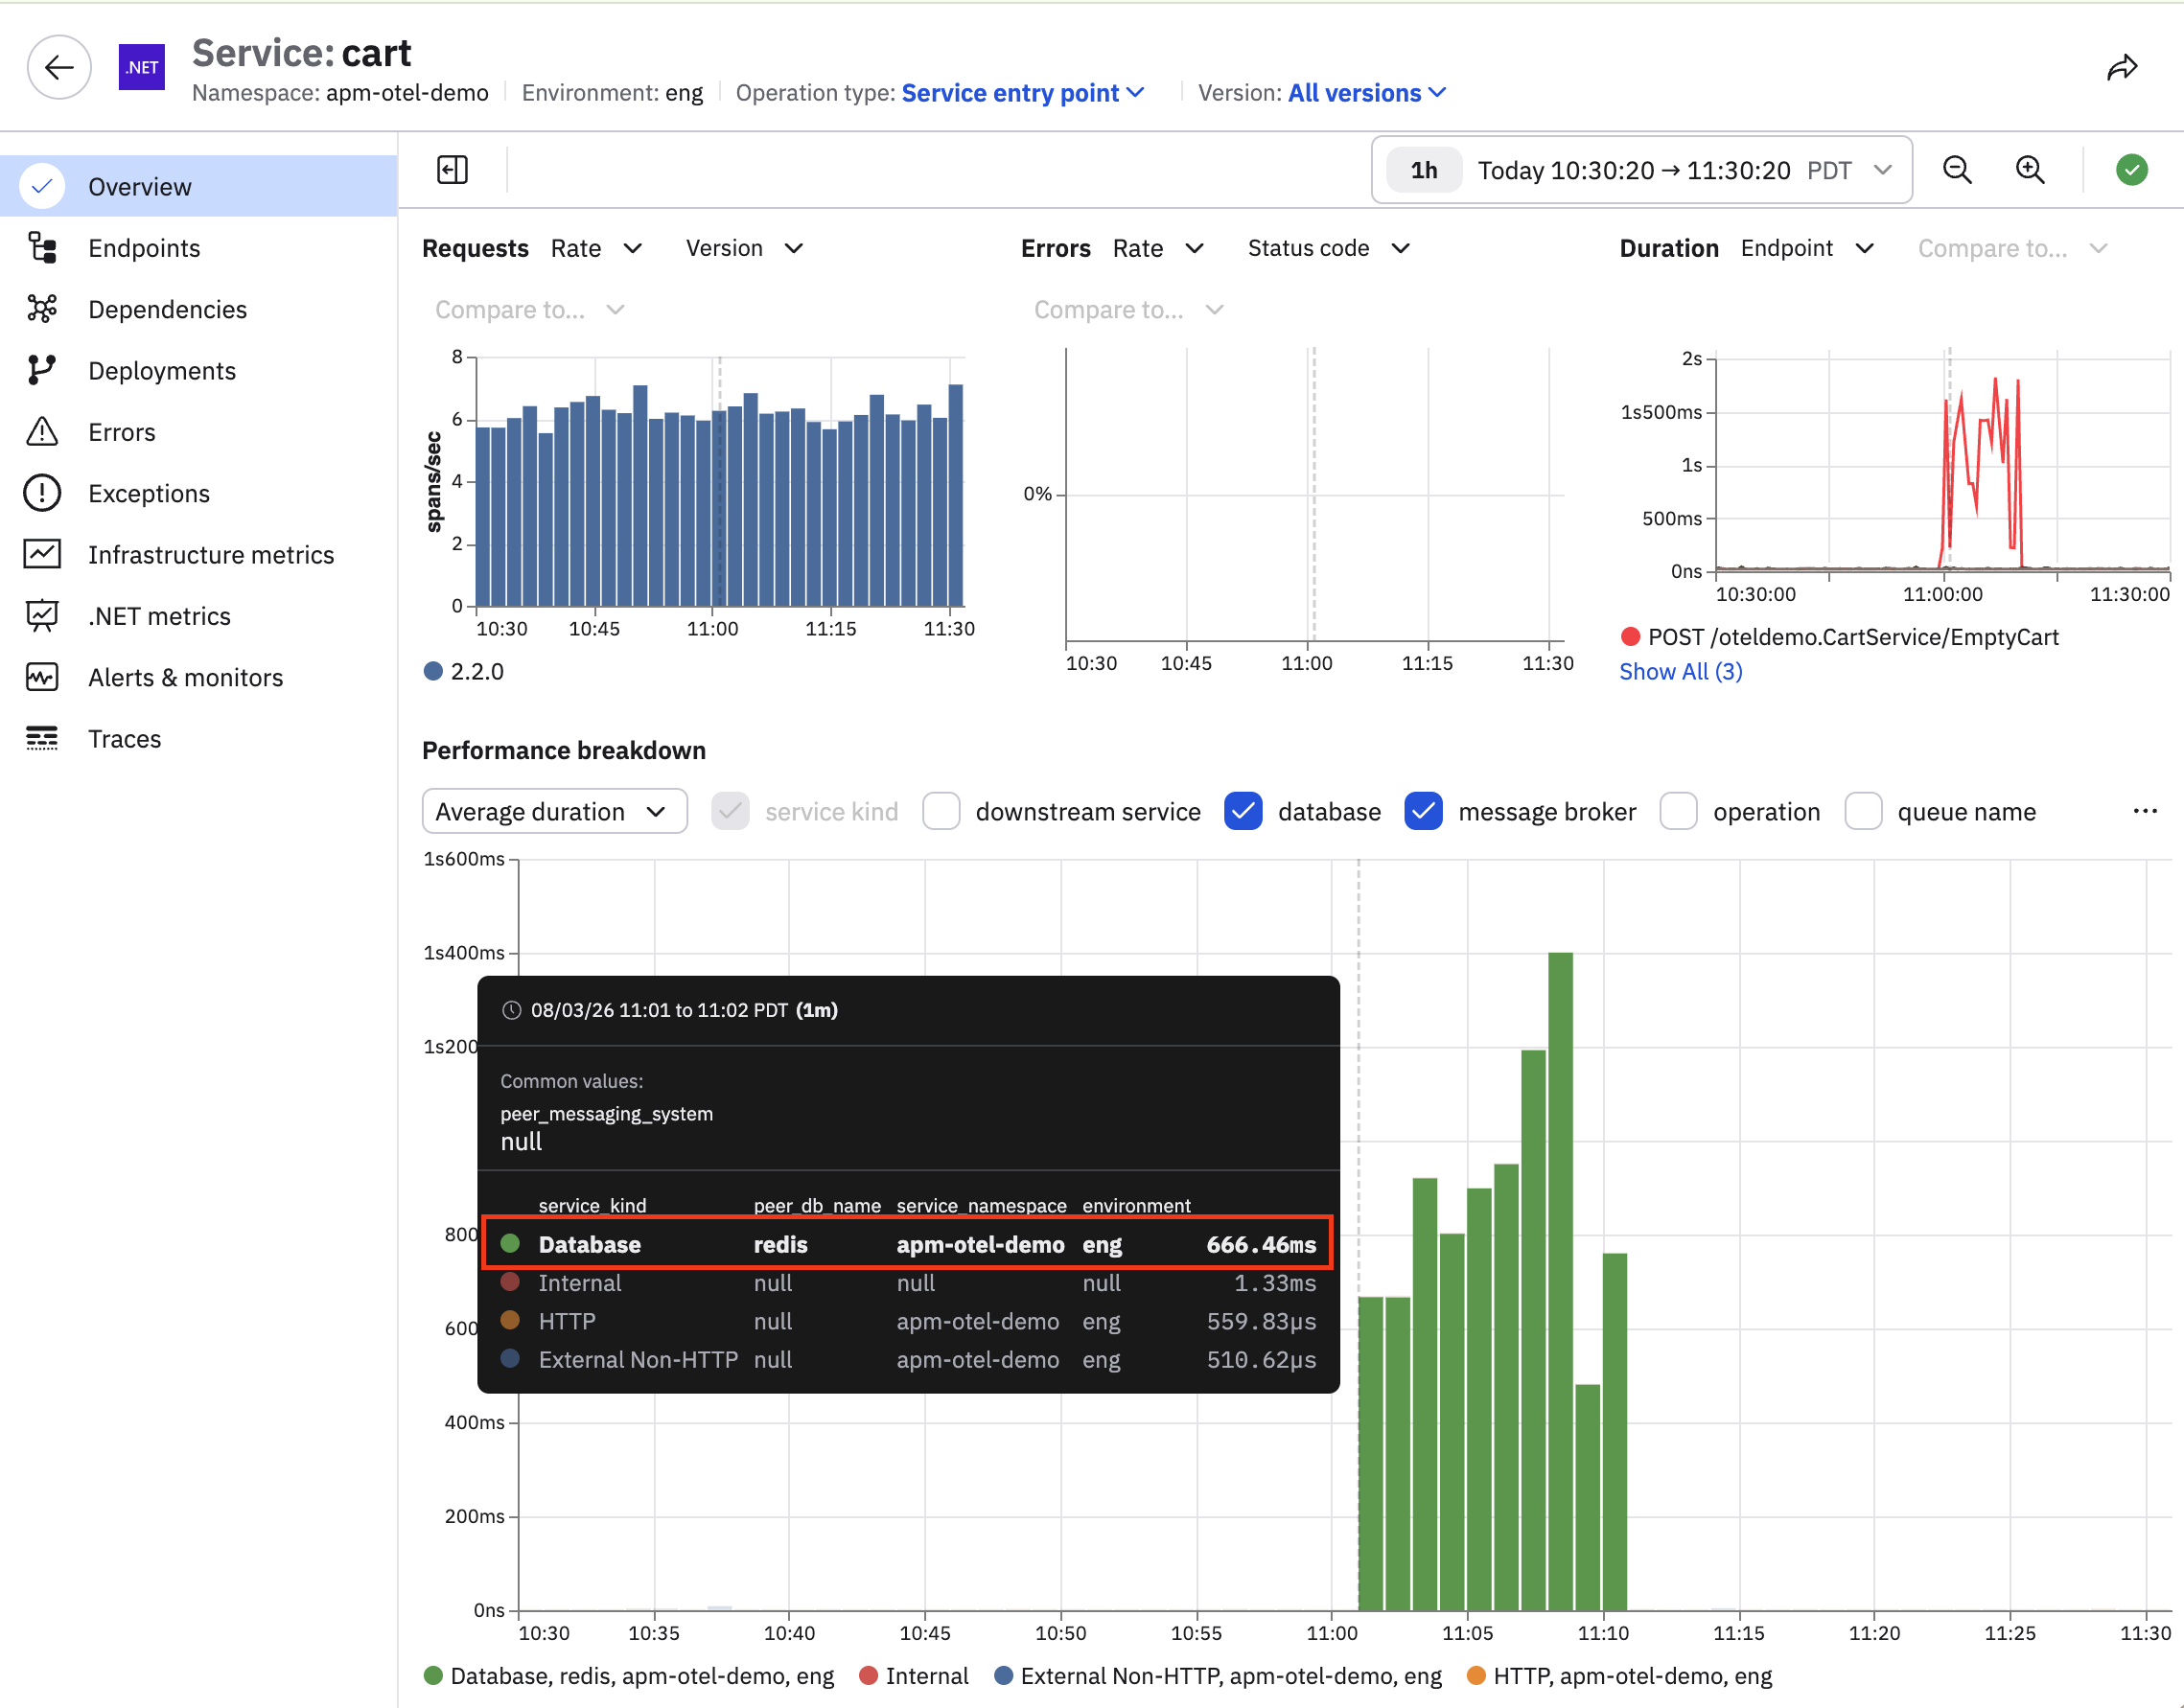The height and width of the screenshot is (1708, 2184).
Task: Open the time range picker dropdown
Action: pos(1641,170)
